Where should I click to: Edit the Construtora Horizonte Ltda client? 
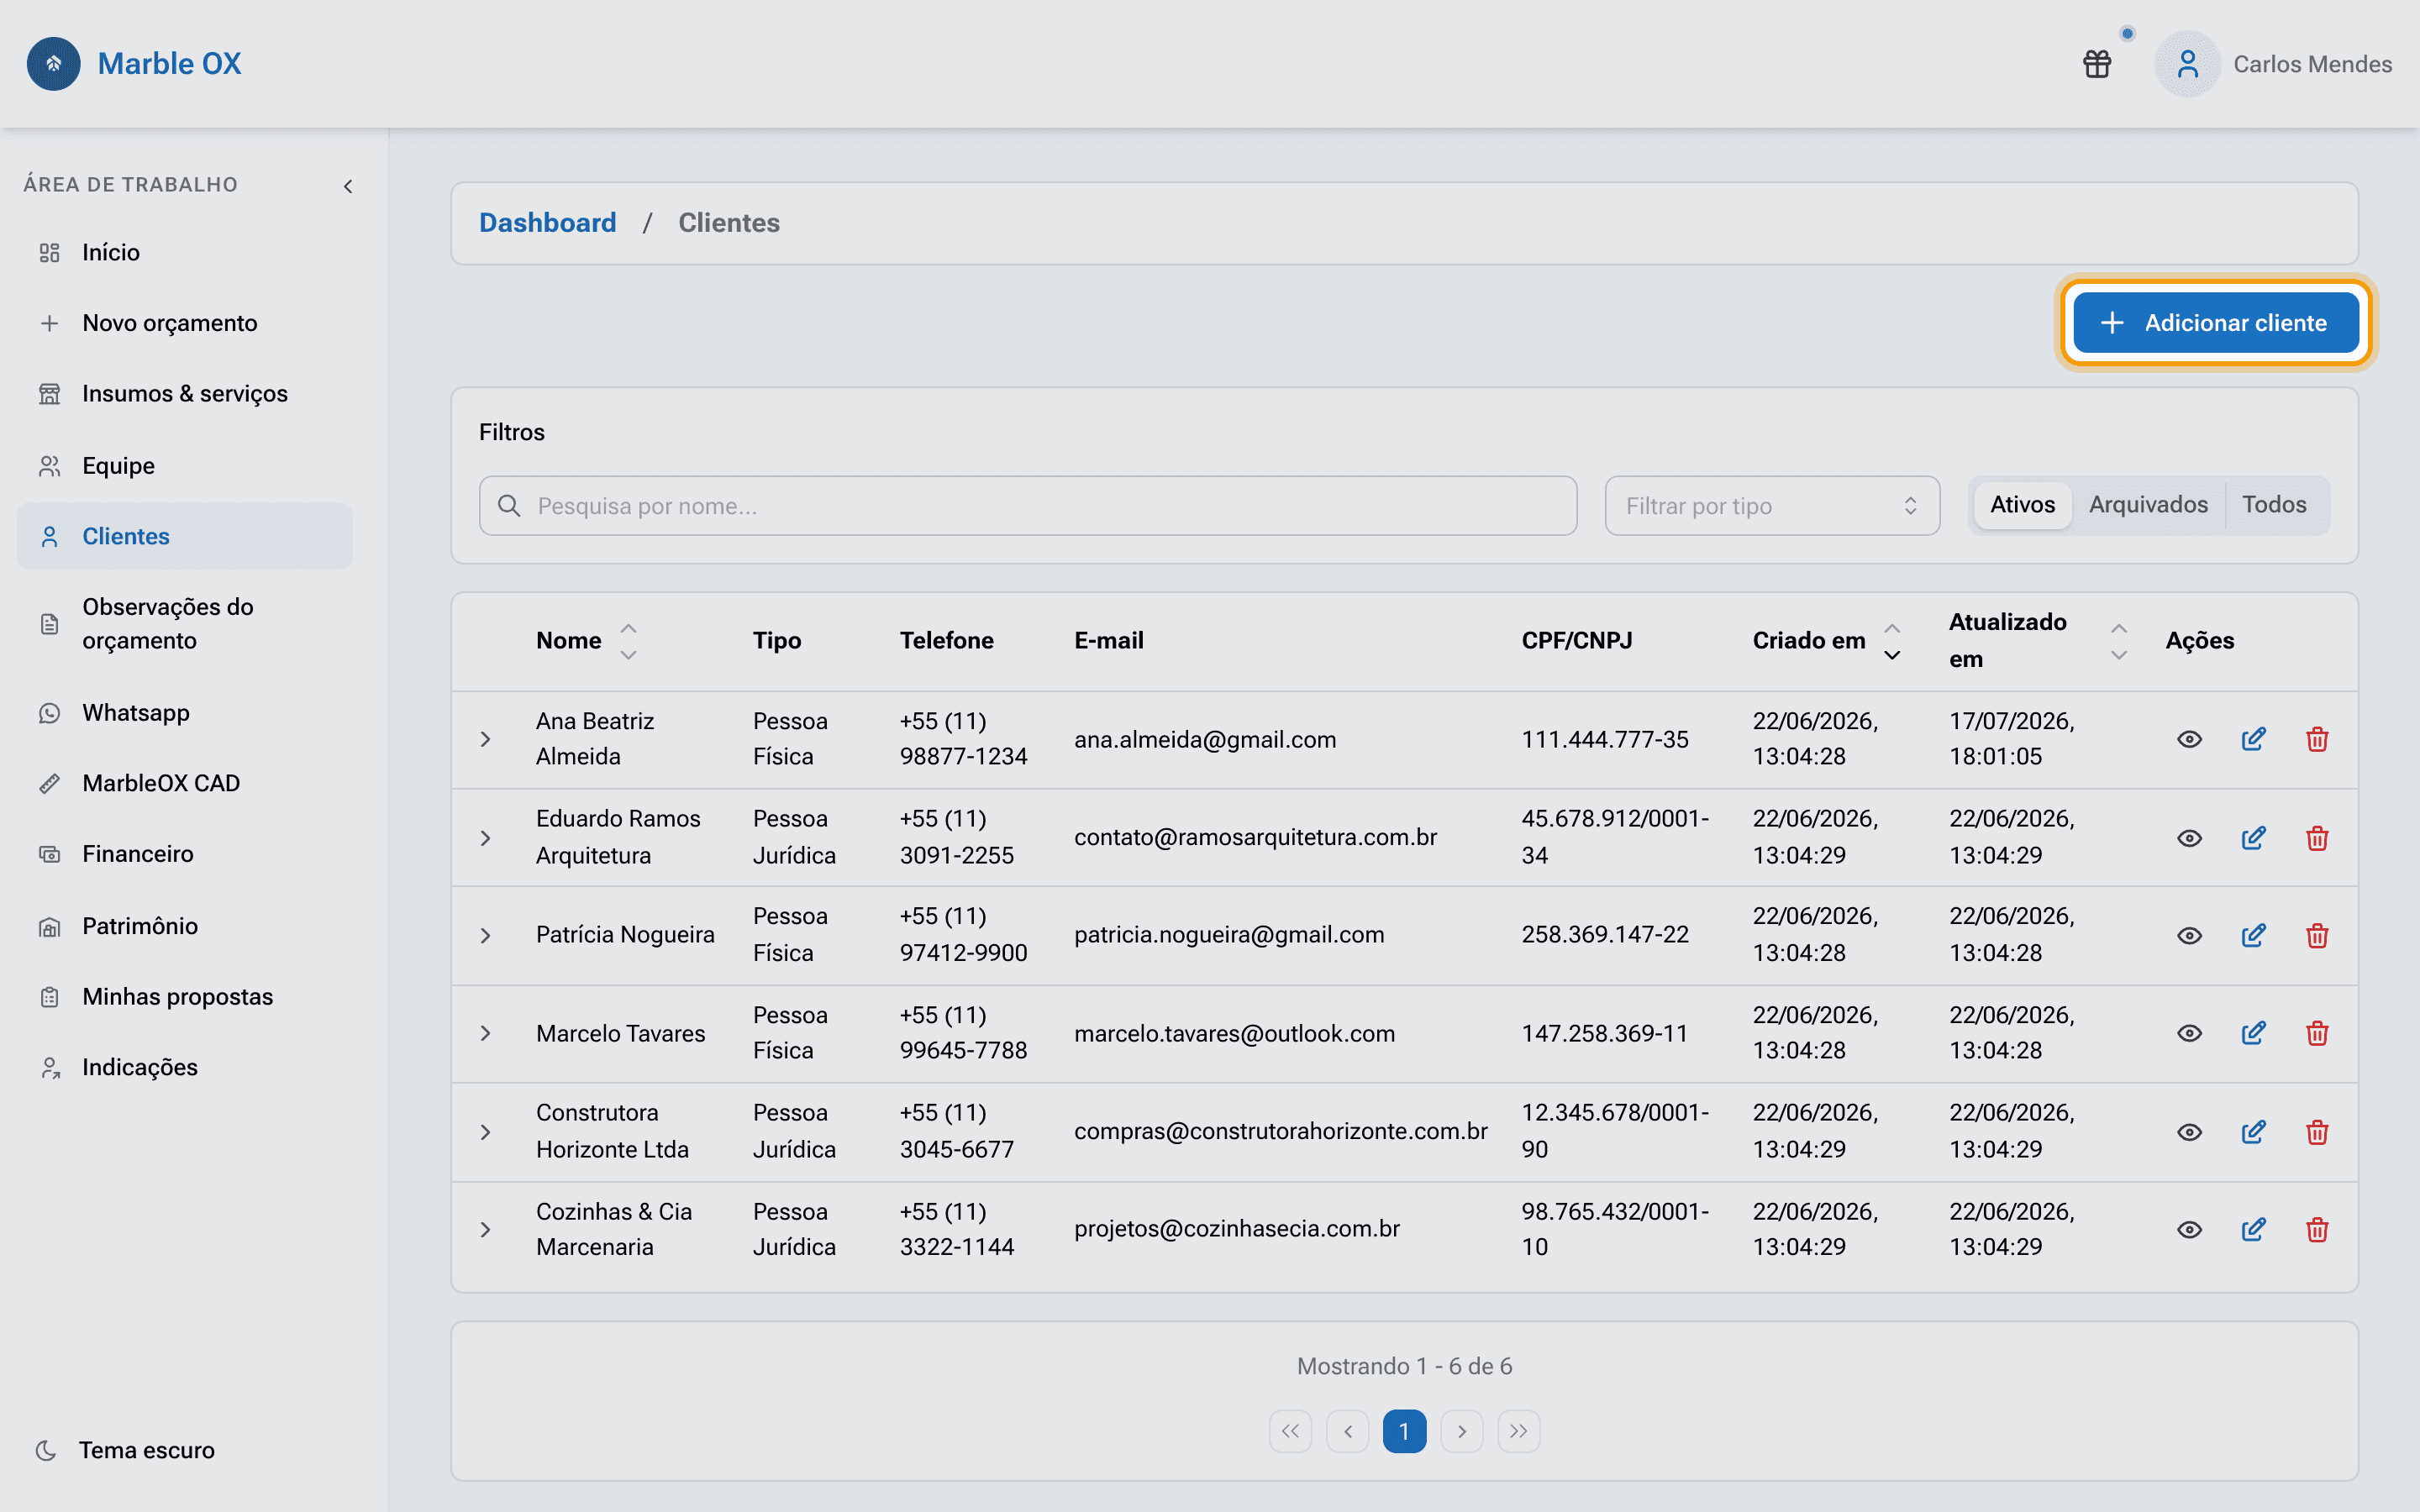(2253, 1132)
